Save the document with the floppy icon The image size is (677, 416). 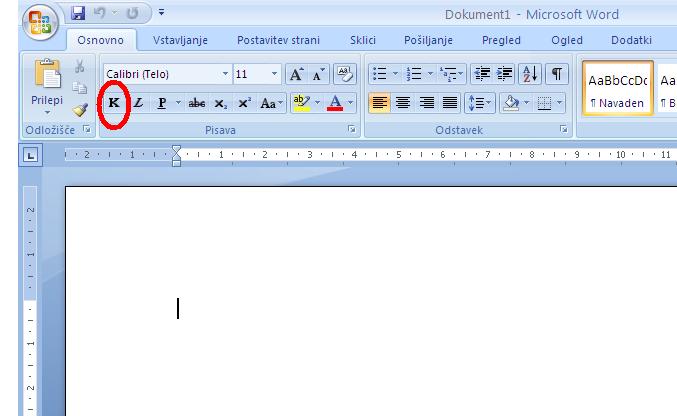[78, 13]
